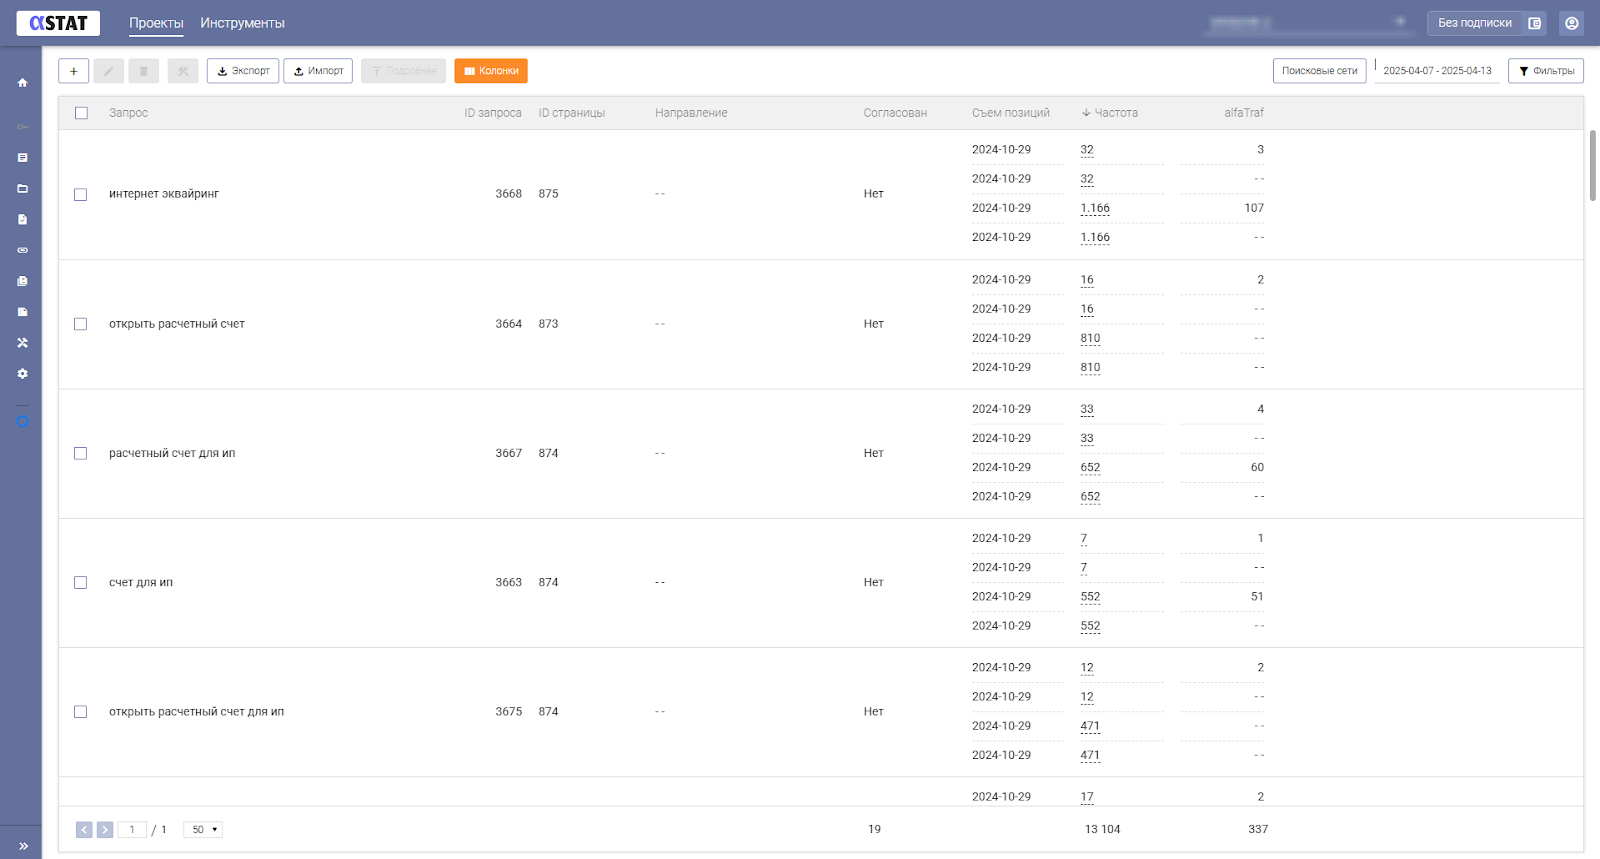Screen dimensions: 1600x859
Task: Click query ID 3668
Action: point(509,194)
